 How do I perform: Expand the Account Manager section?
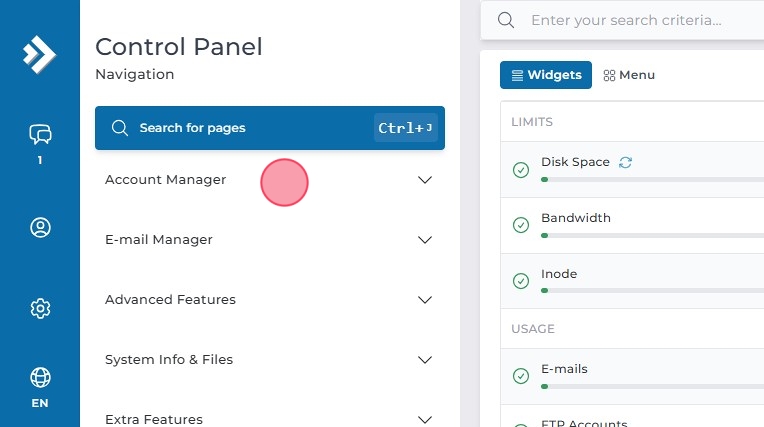(x=425, y=180)
